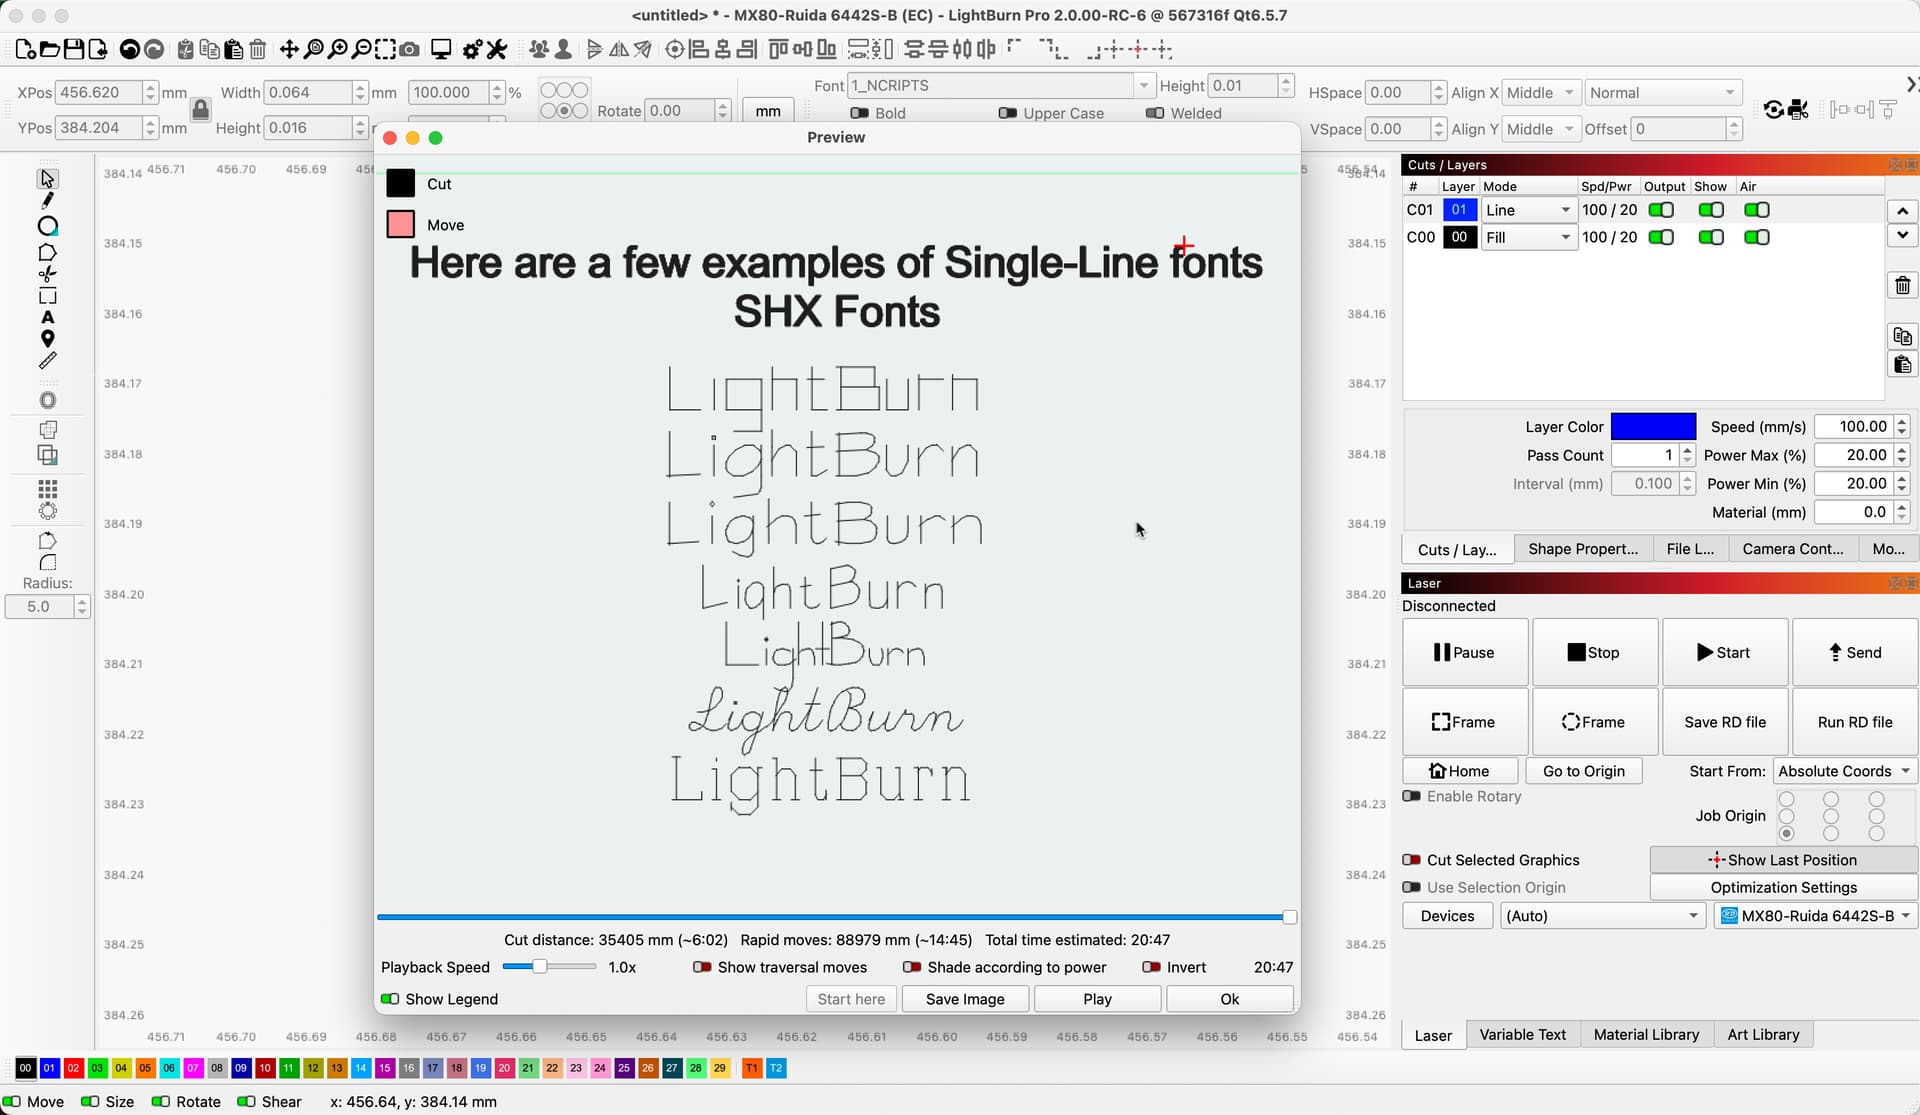
Task: Click Play in Preview window
Action: [1097, 999]
